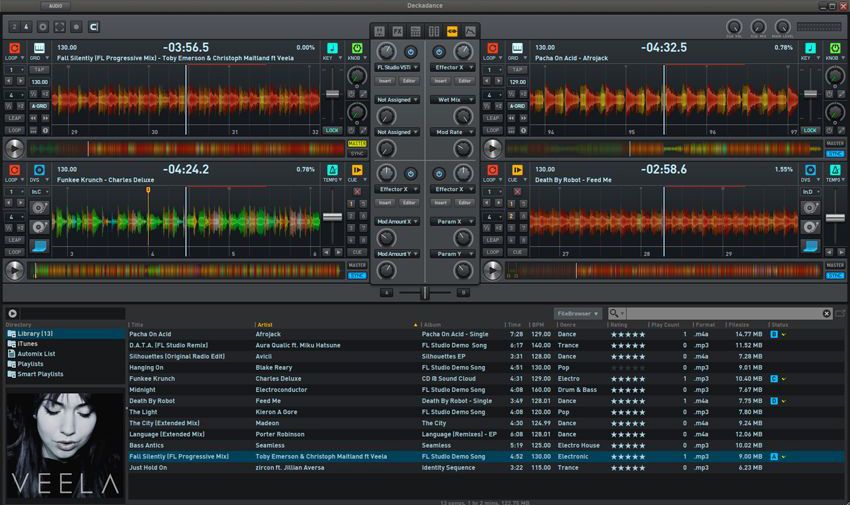Viewport: 850px width, 505px height.
Task: Adjust pitch fader on Fall Silently deck
Action: 332,94
